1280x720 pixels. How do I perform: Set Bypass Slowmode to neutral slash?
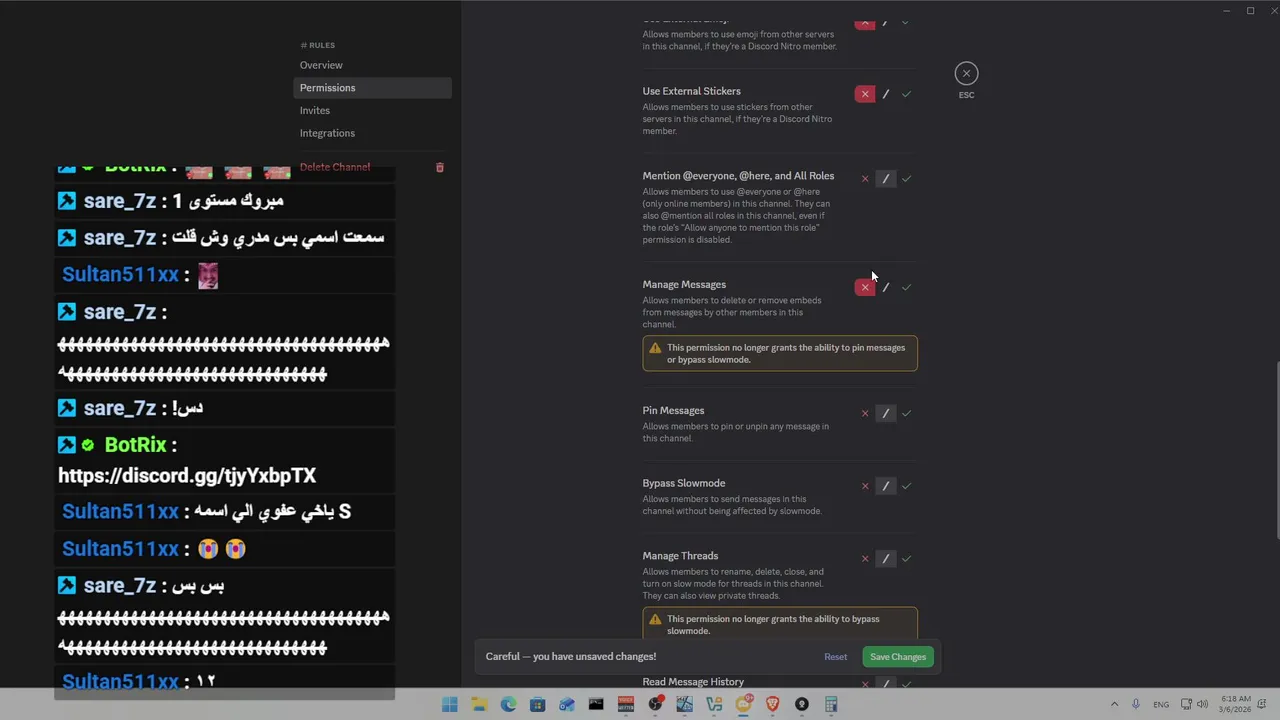[886, 486]
